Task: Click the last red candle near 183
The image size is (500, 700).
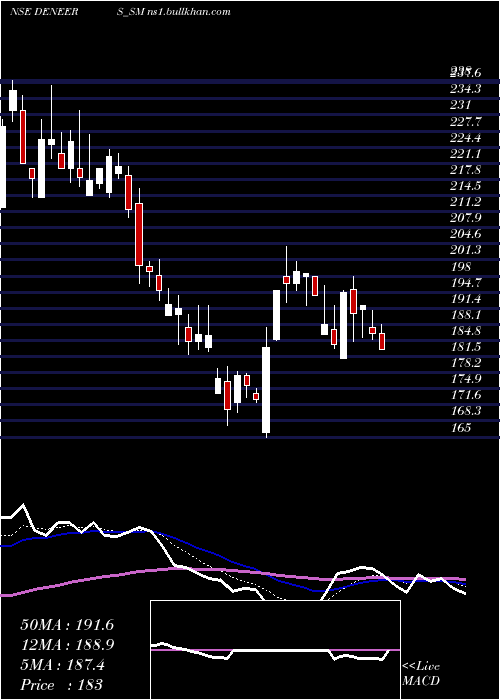Action: pos(382,342)
